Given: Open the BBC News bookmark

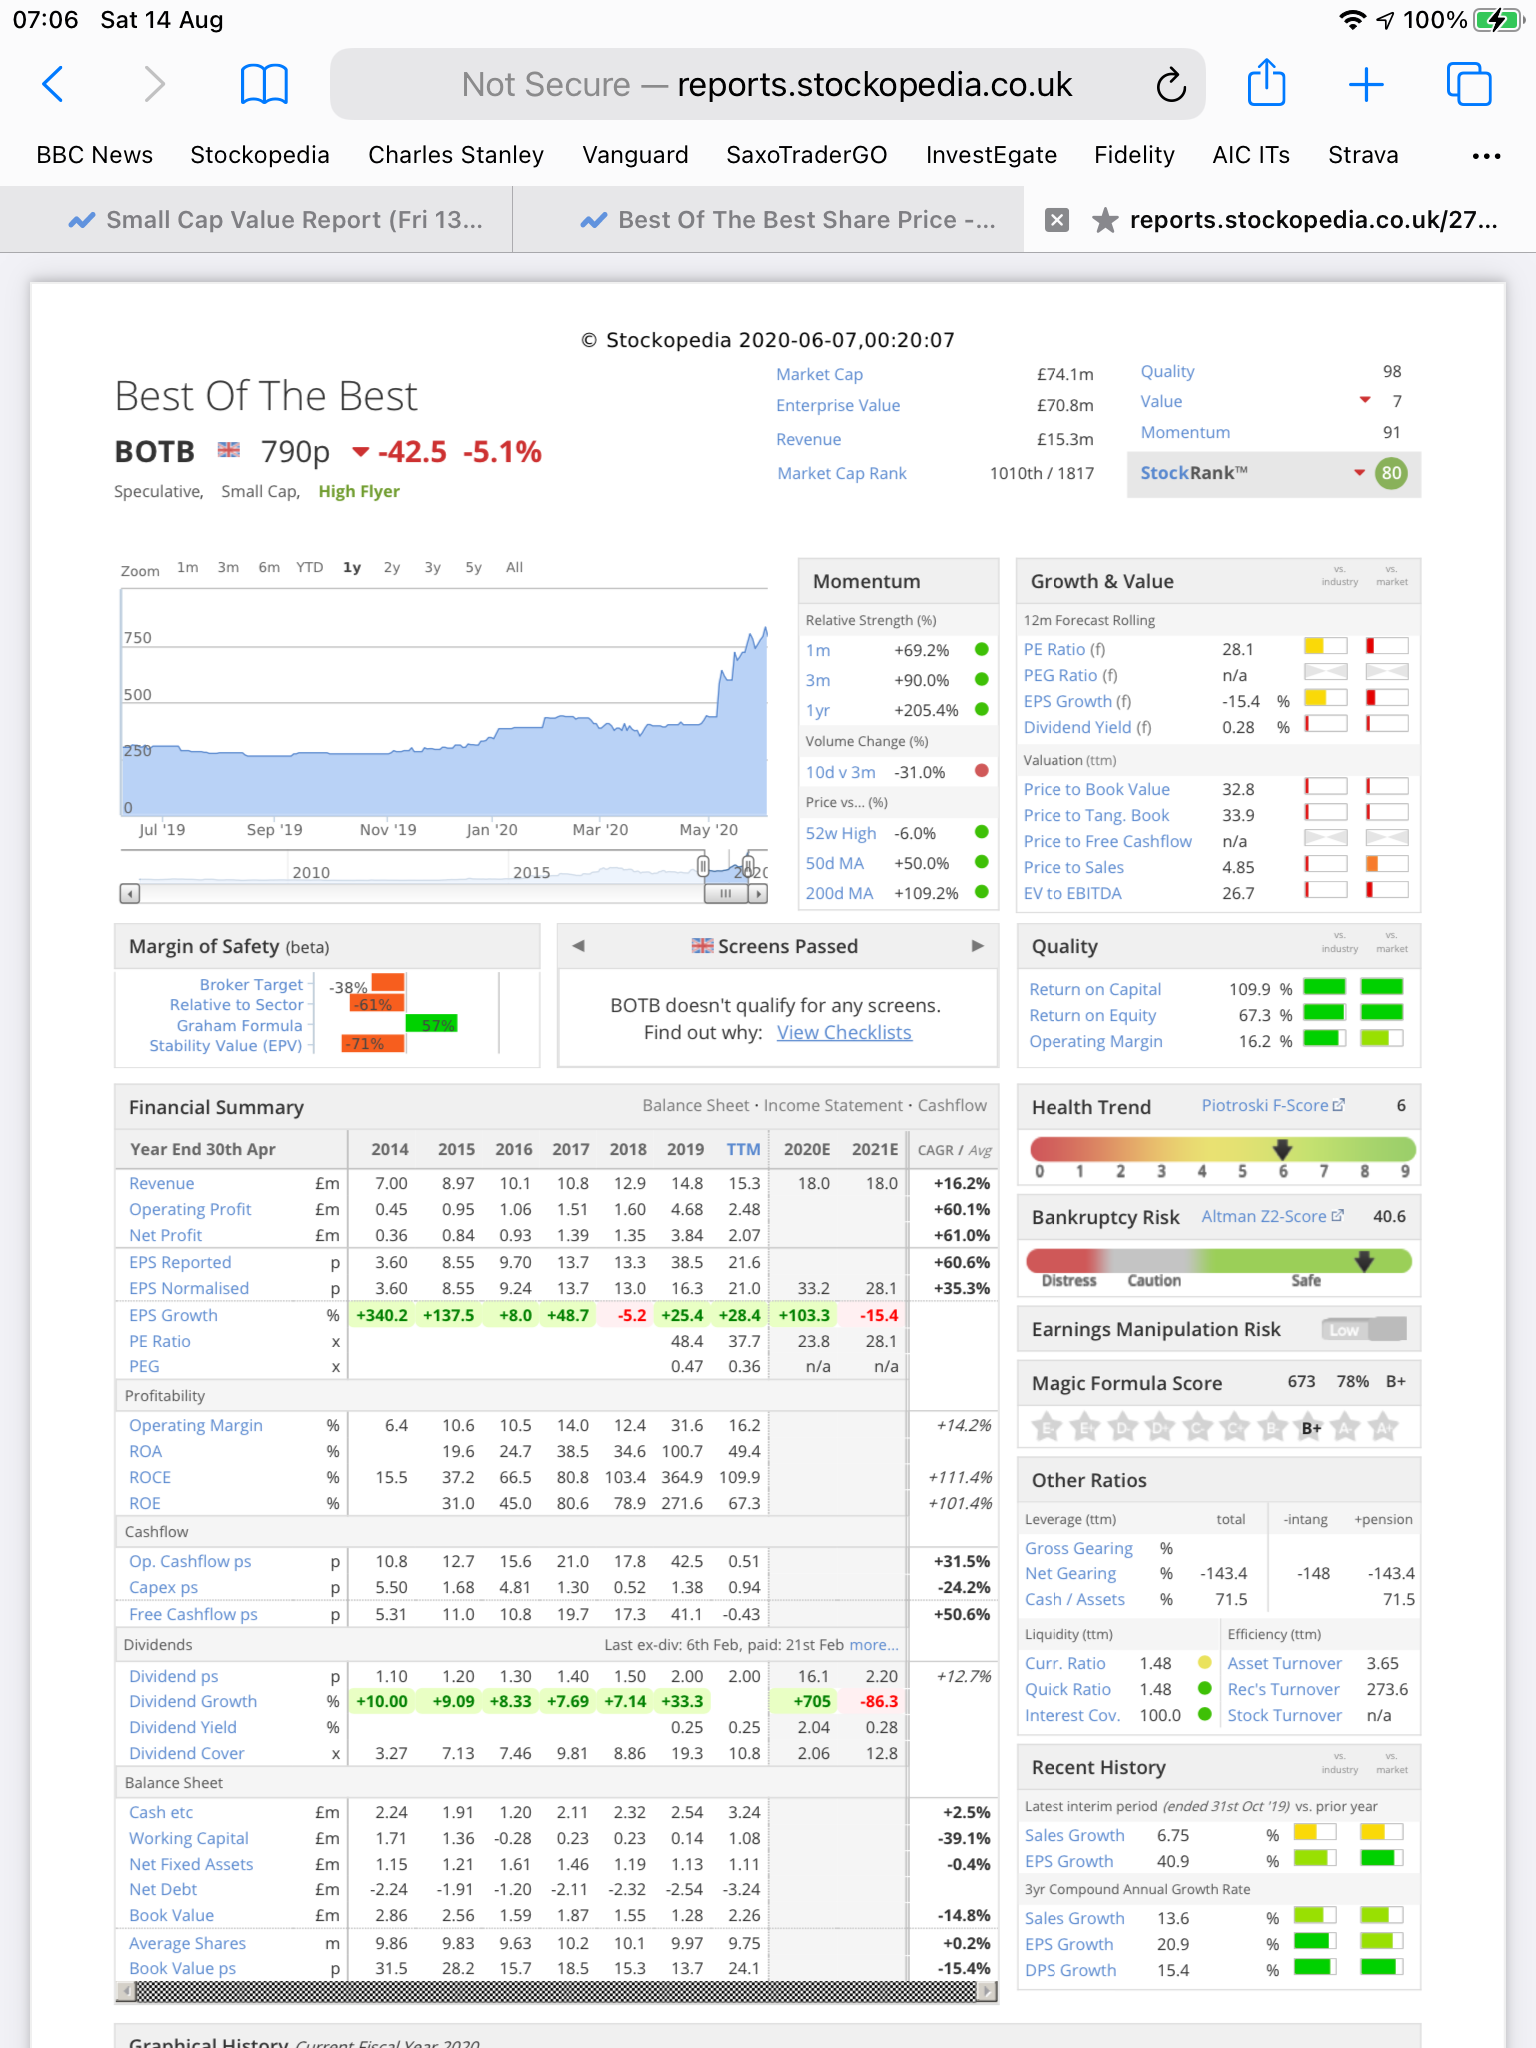Looking at the screenshot, I should click(95, 155).
